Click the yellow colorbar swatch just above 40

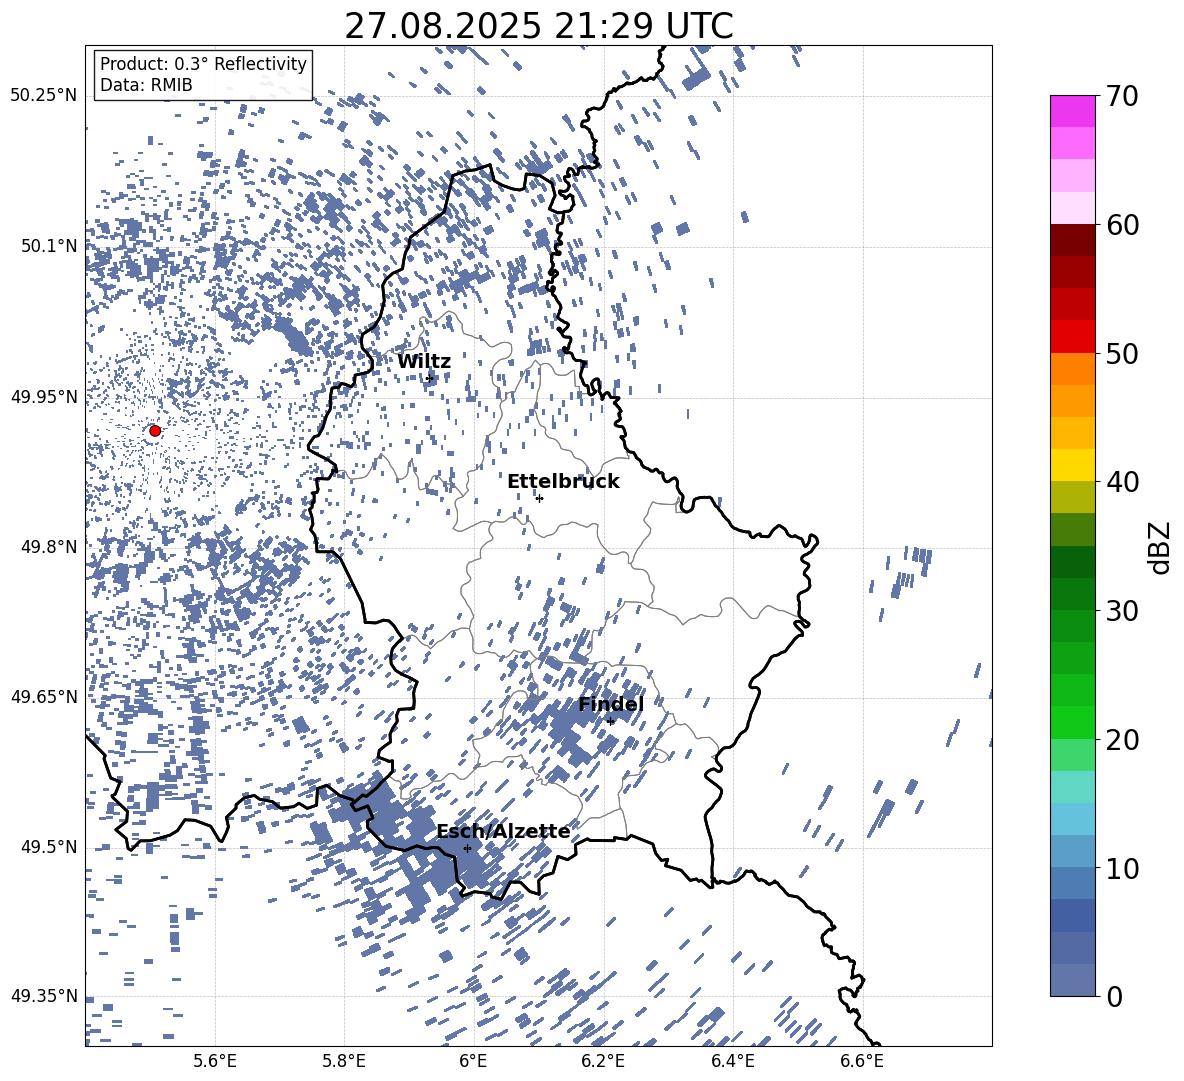(1072, 465)
